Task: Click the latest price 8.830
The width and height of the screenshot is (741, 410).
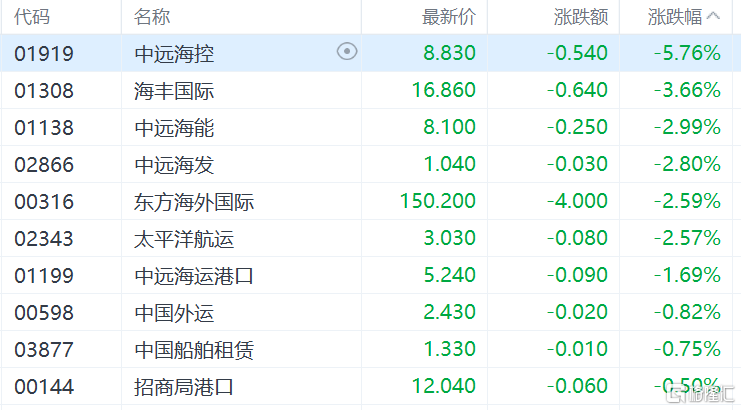Action: (x=449, y=52)
